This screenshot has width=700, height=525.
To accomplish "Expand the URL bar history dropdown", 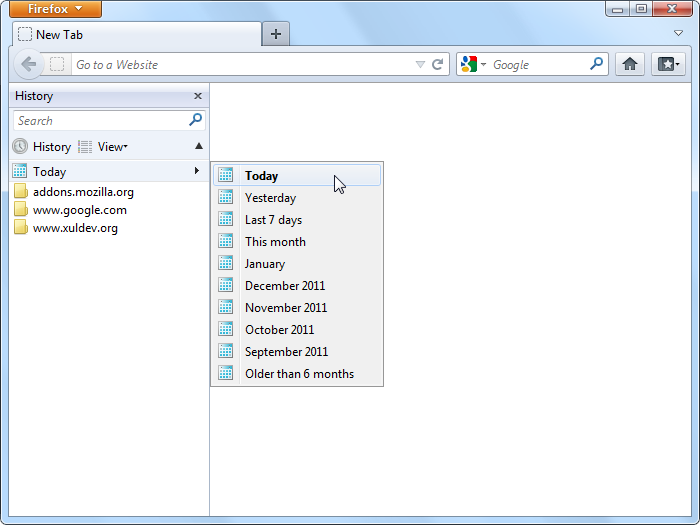I will (420, 65).
